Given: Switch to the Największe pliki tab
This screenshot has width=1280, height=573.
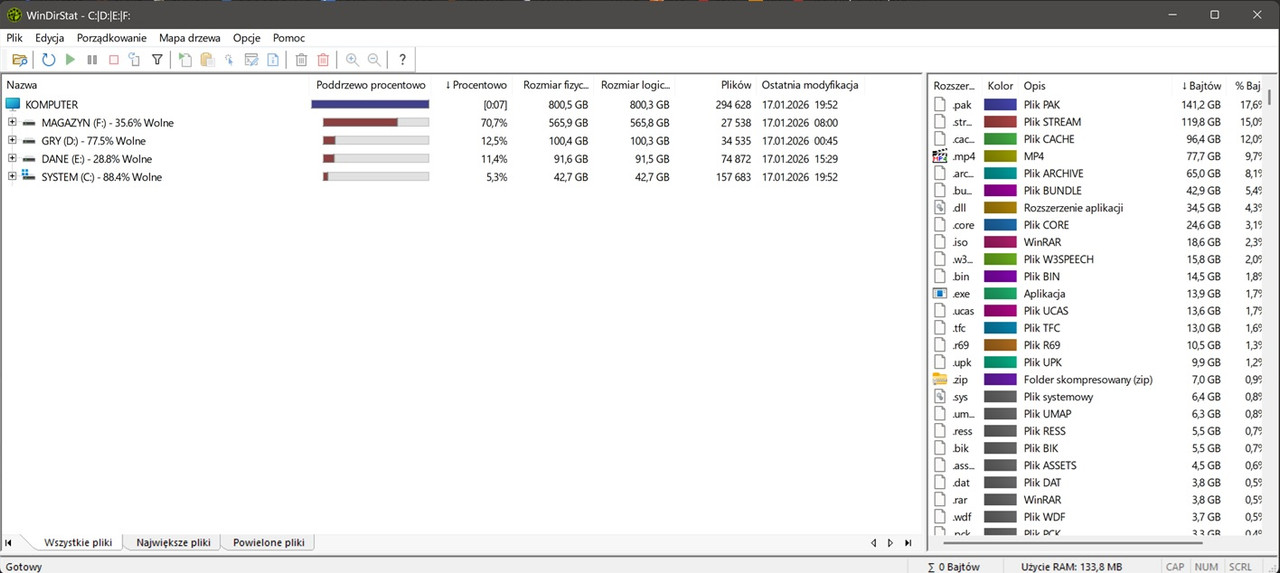Looking at the screenshot, I should coord(173,542).
